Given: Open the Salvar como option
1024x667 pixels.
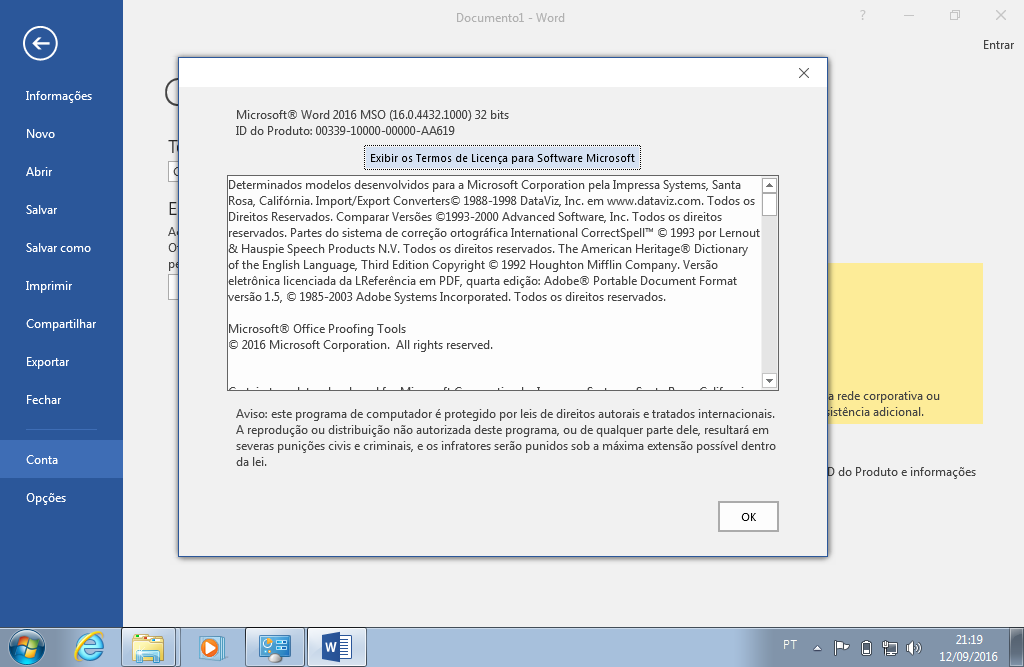Looking at the screenshot, I should pos(58,248).
